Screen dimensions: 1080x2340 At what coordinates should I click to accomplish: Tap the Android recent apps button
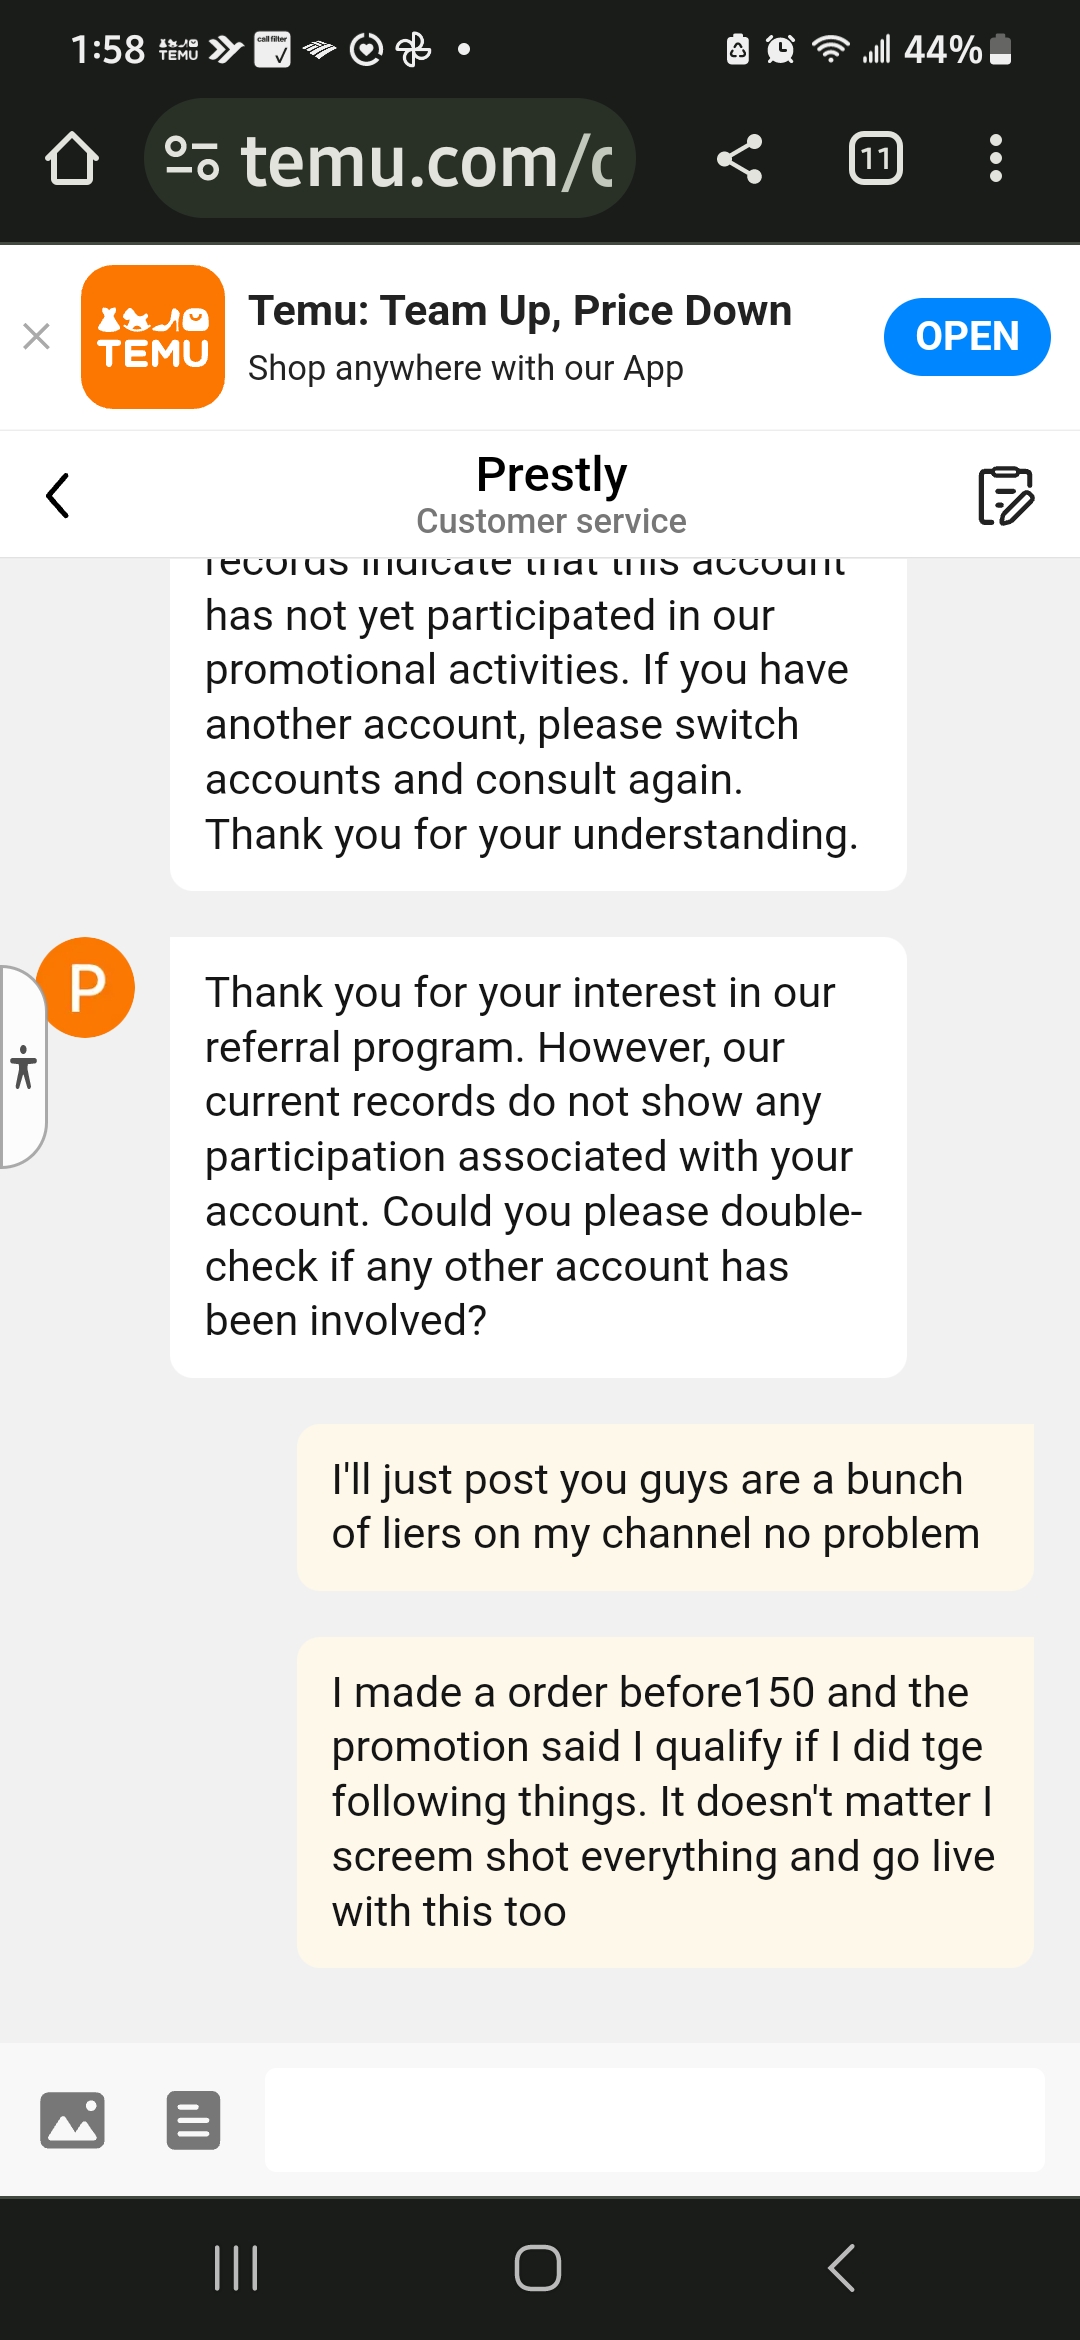[x=236, y=2267]
